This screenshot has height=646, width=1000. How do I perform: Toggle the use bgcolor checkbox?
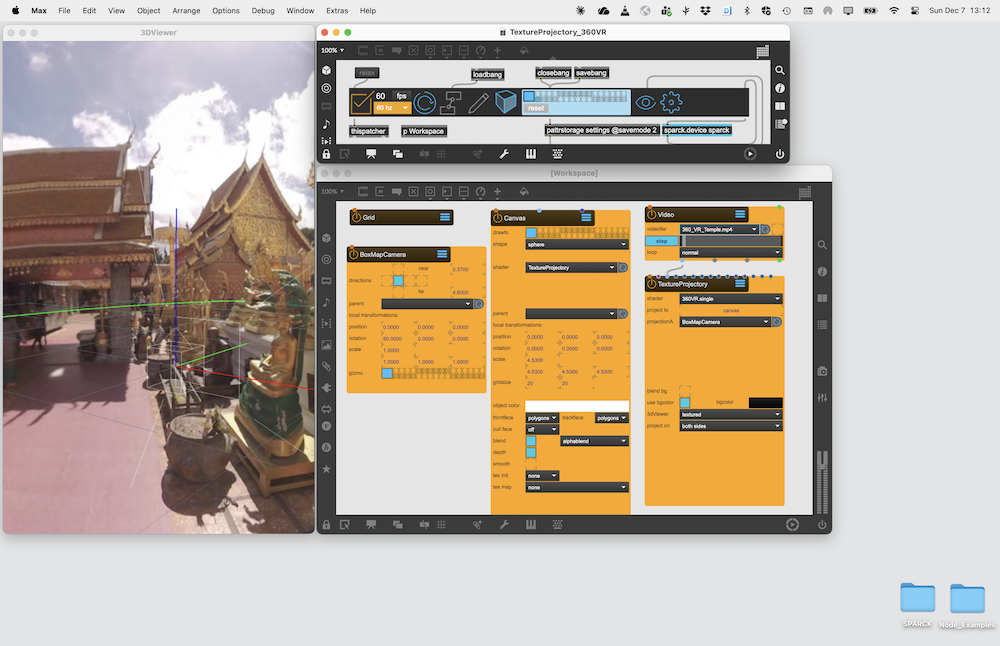(684, 402)
